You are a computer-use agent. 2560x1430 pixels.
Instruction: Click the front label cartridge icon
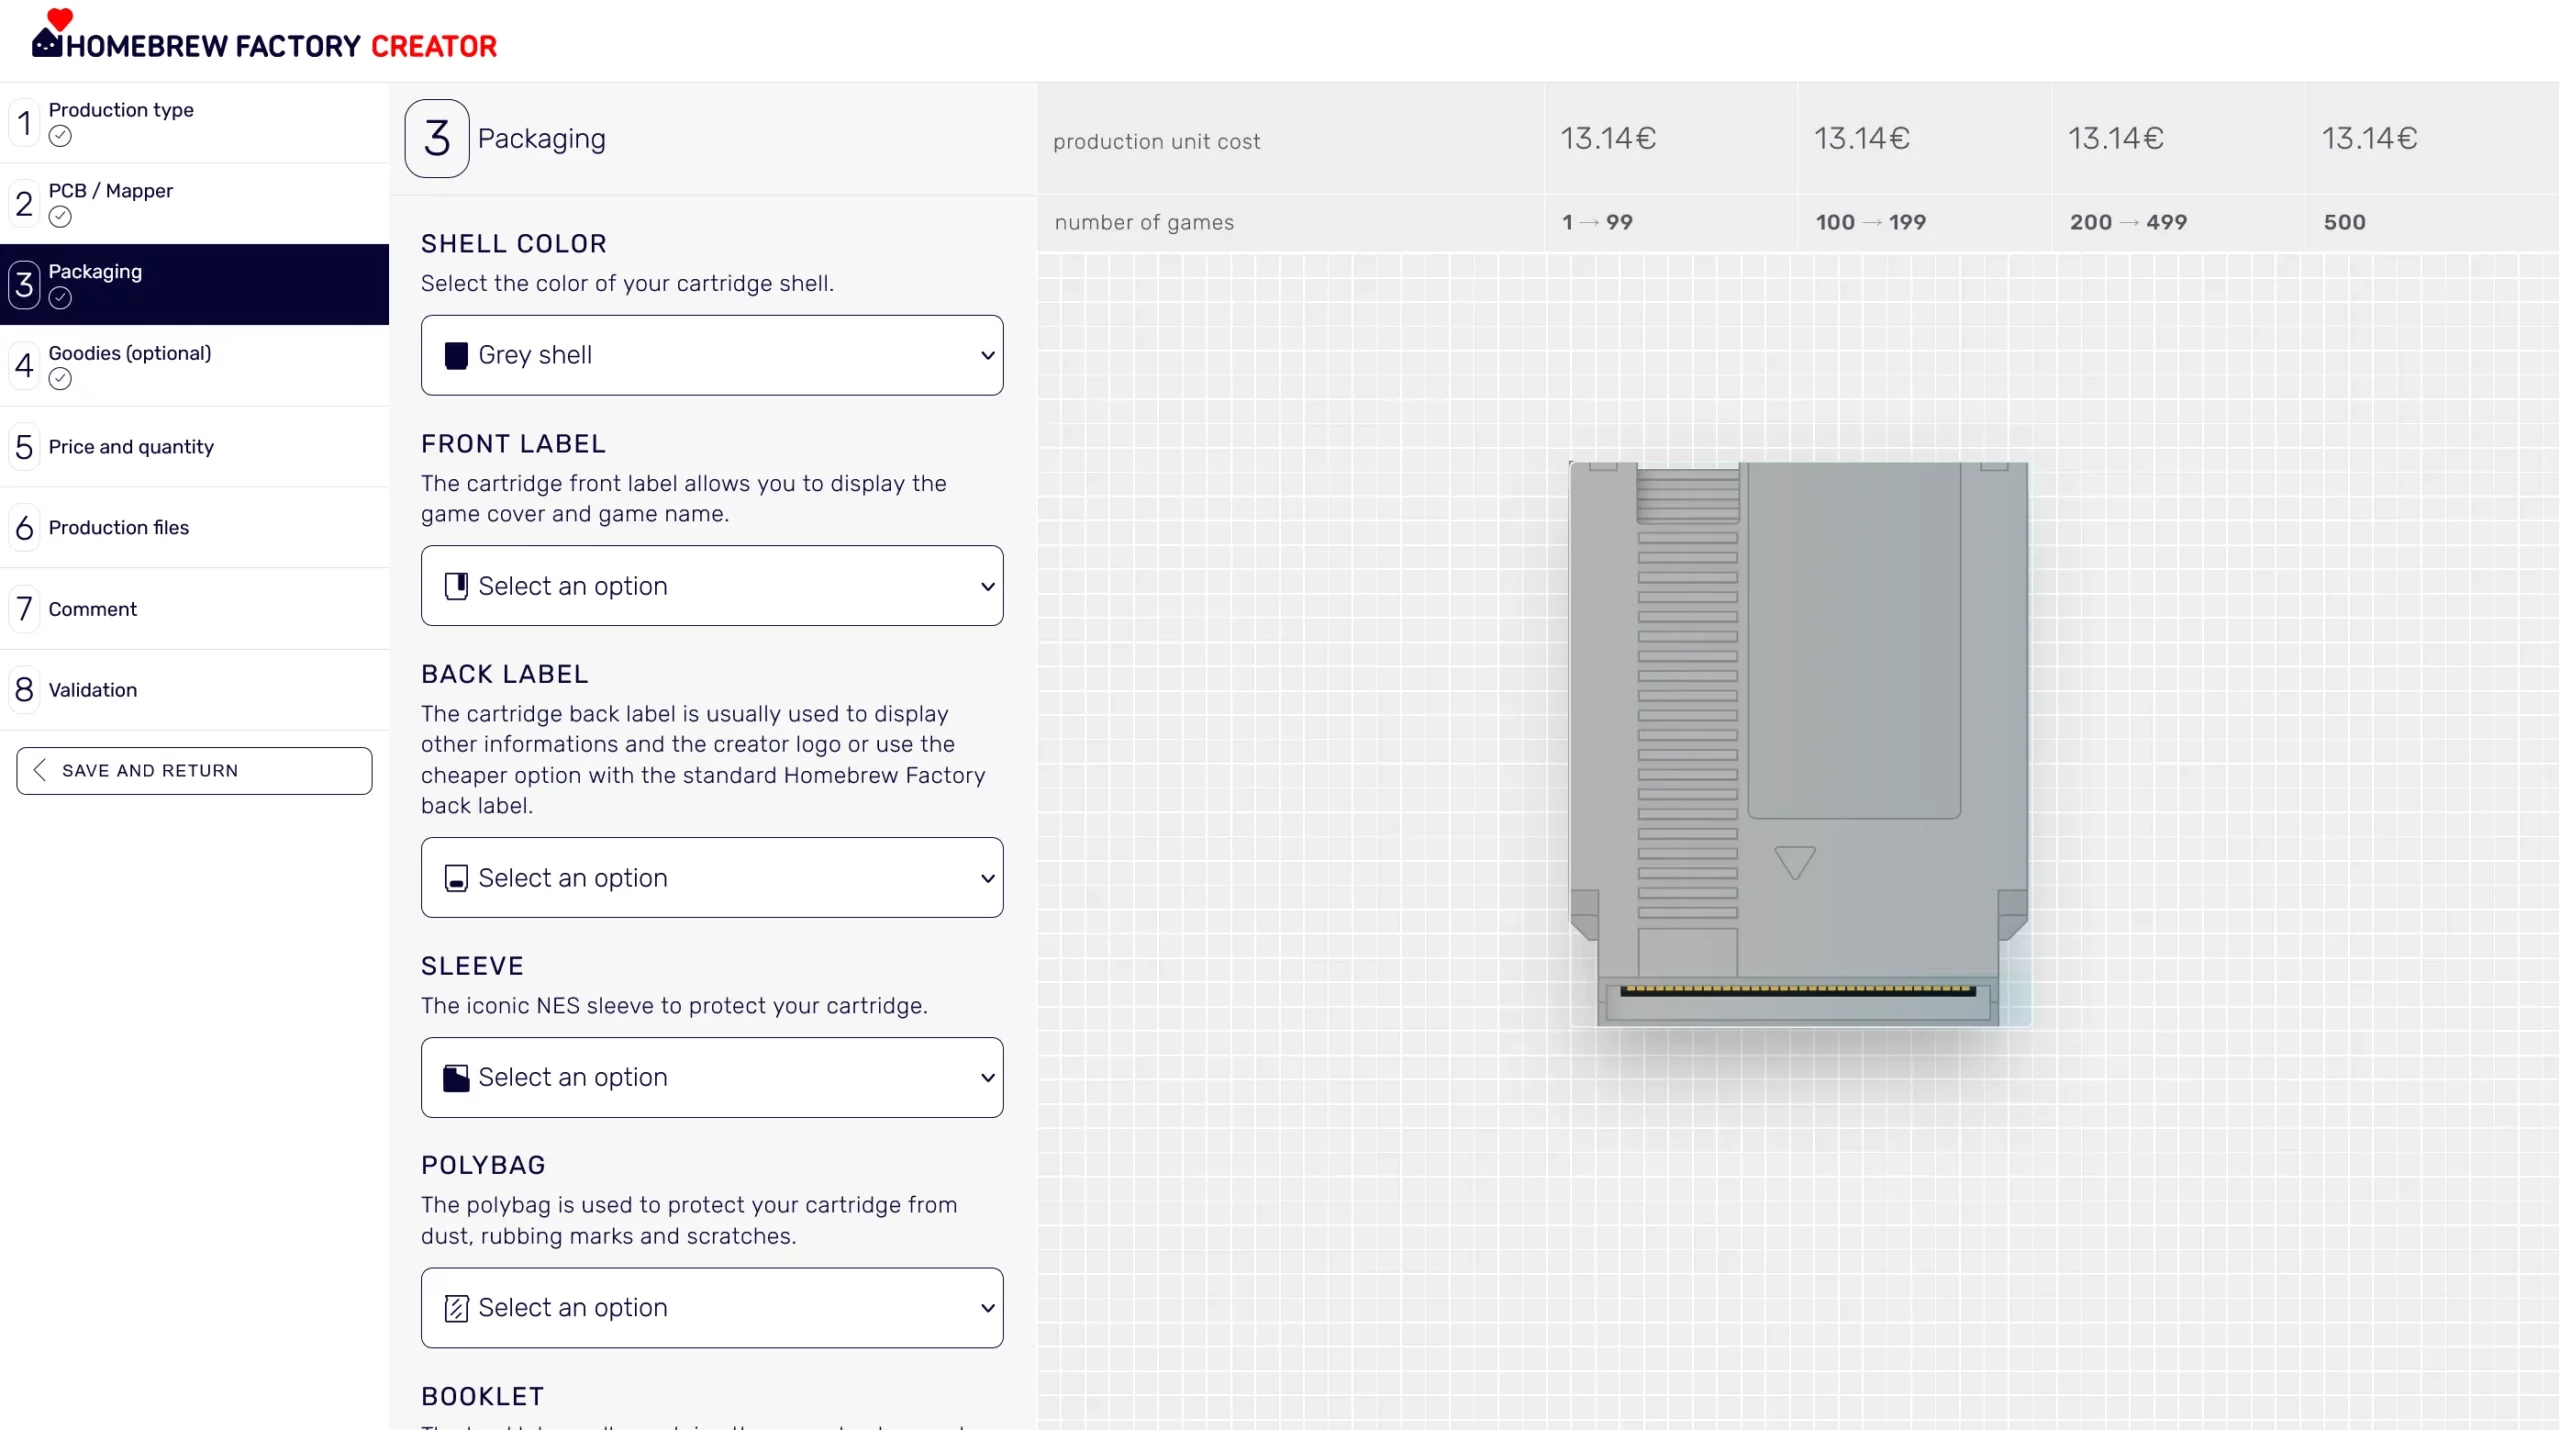click(456, 586)
